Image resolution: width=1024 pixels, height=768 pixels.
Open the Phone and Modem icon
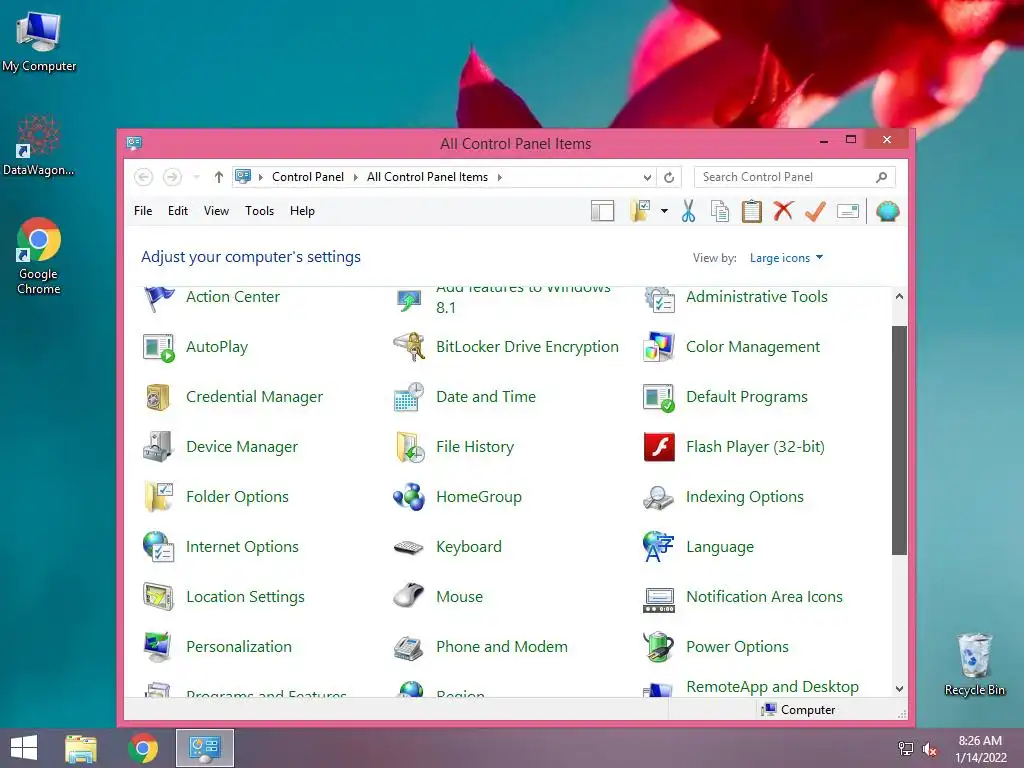pos(409,648)
